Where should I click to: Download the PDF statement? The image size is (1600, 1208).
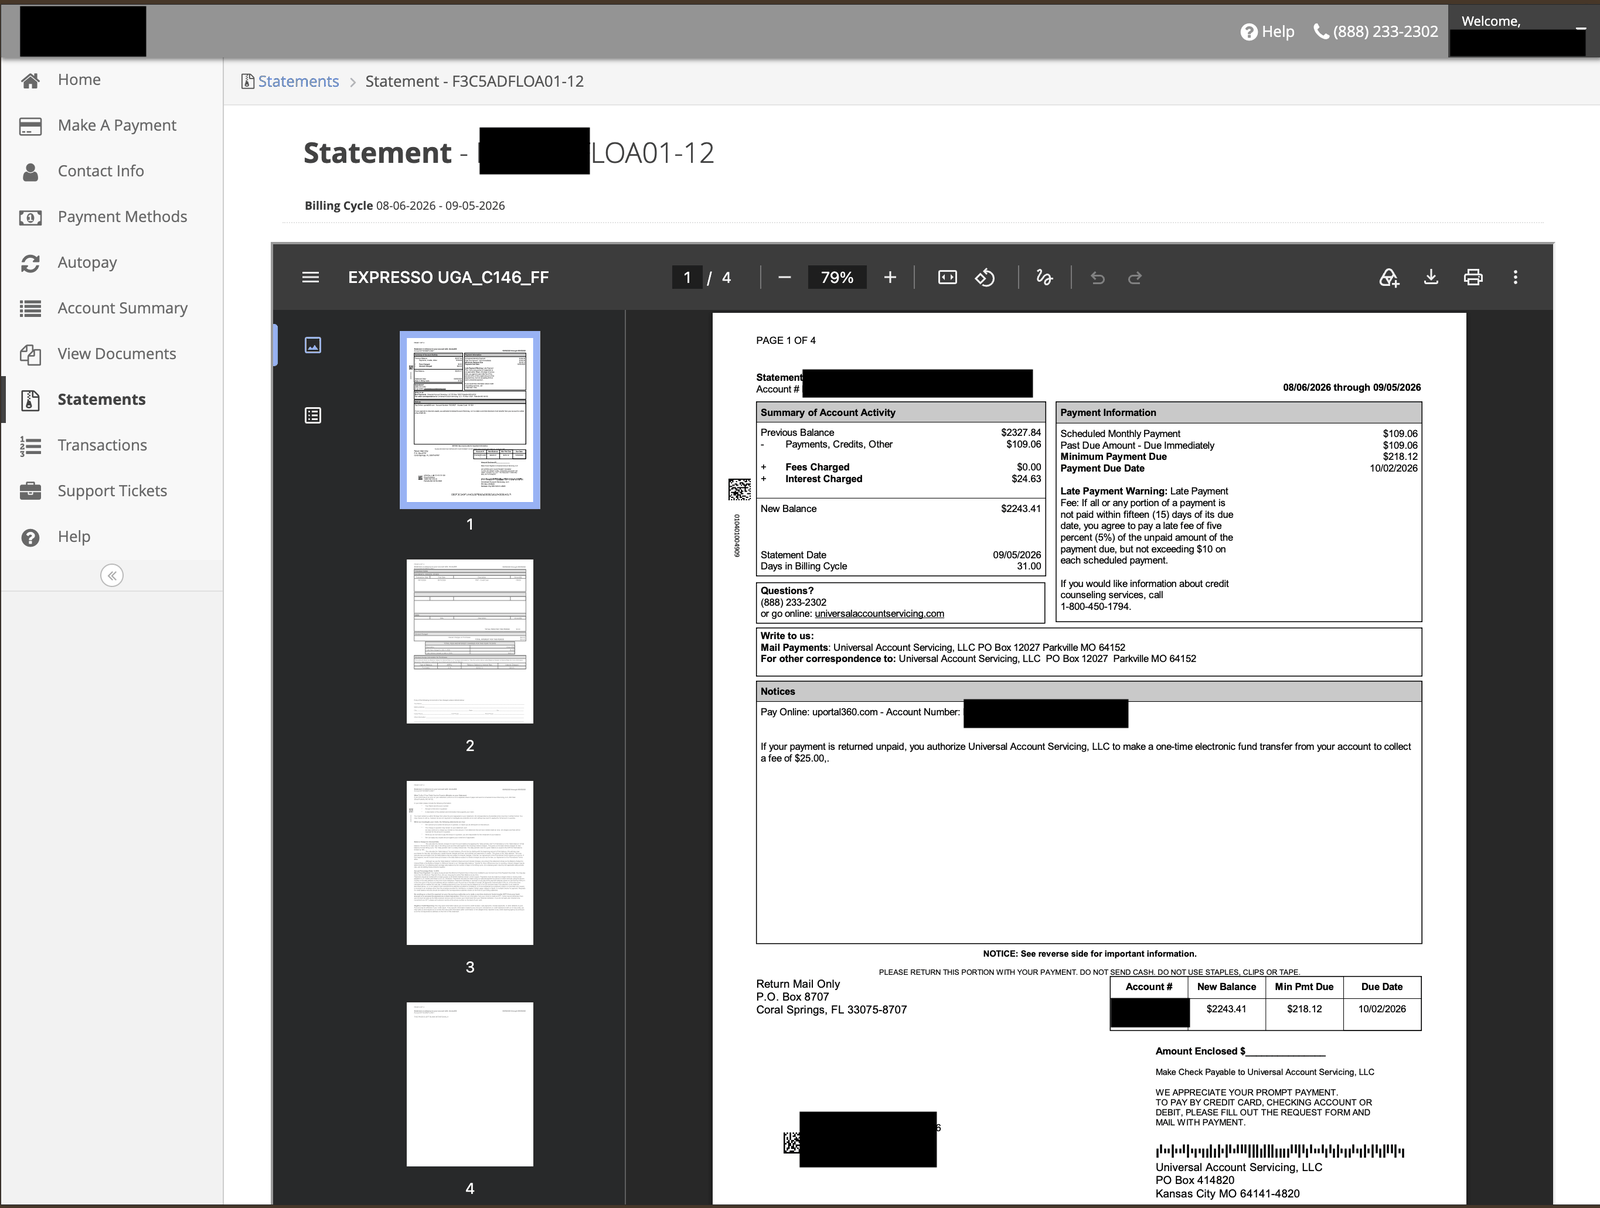point(1431,277)
